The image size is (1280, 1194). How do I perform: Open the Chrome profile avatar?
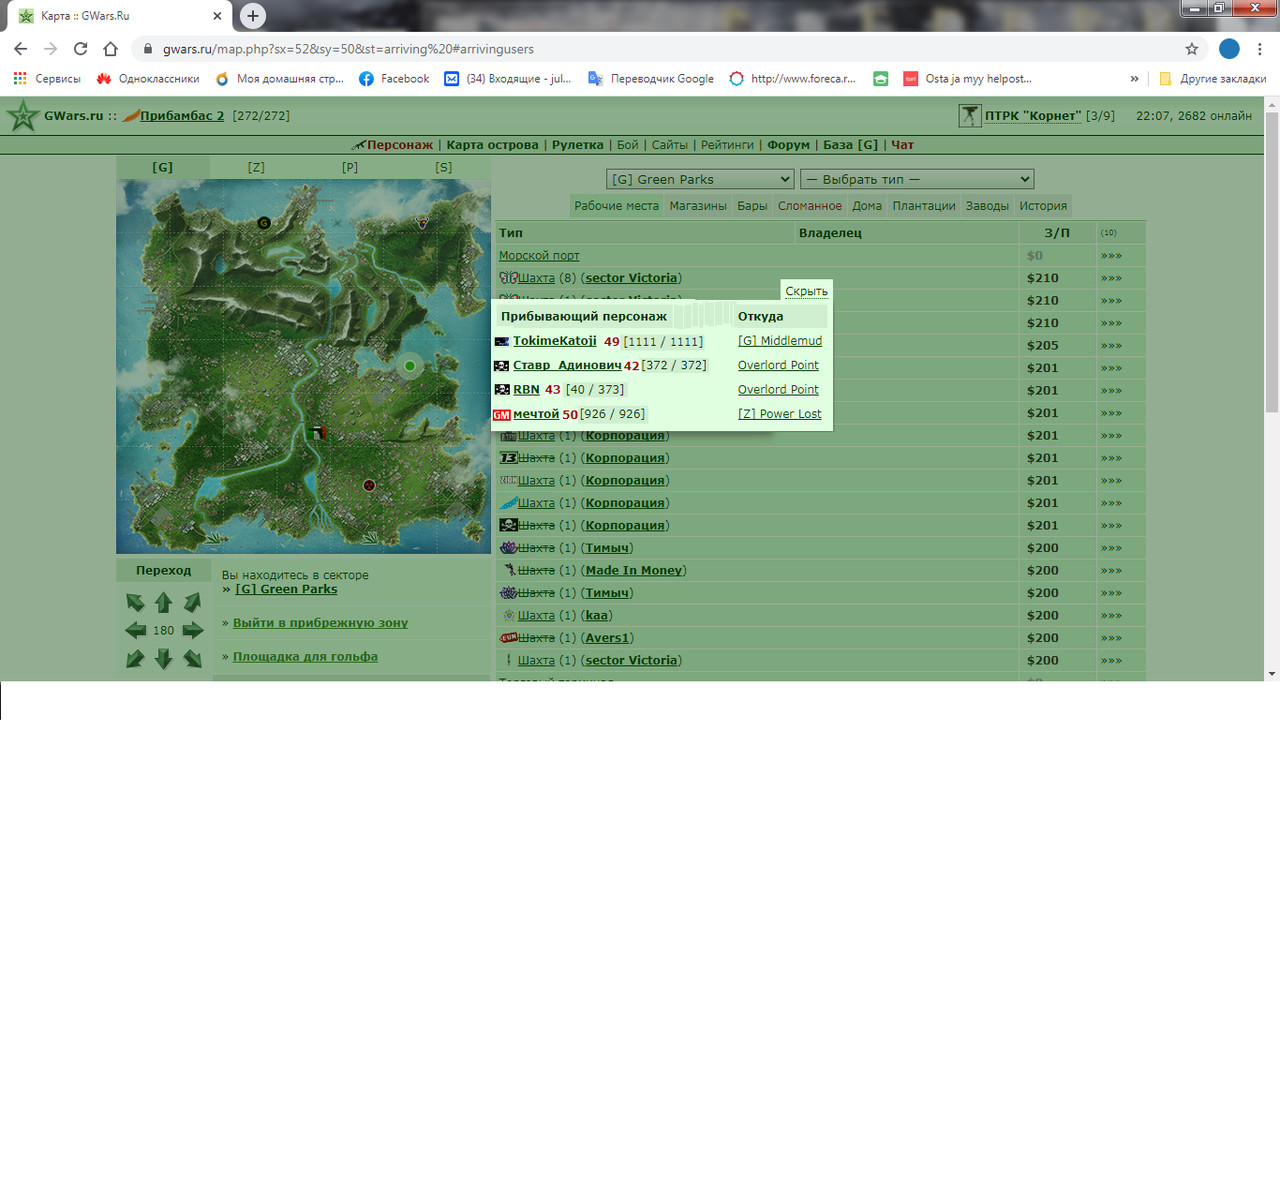(1229, 49)
